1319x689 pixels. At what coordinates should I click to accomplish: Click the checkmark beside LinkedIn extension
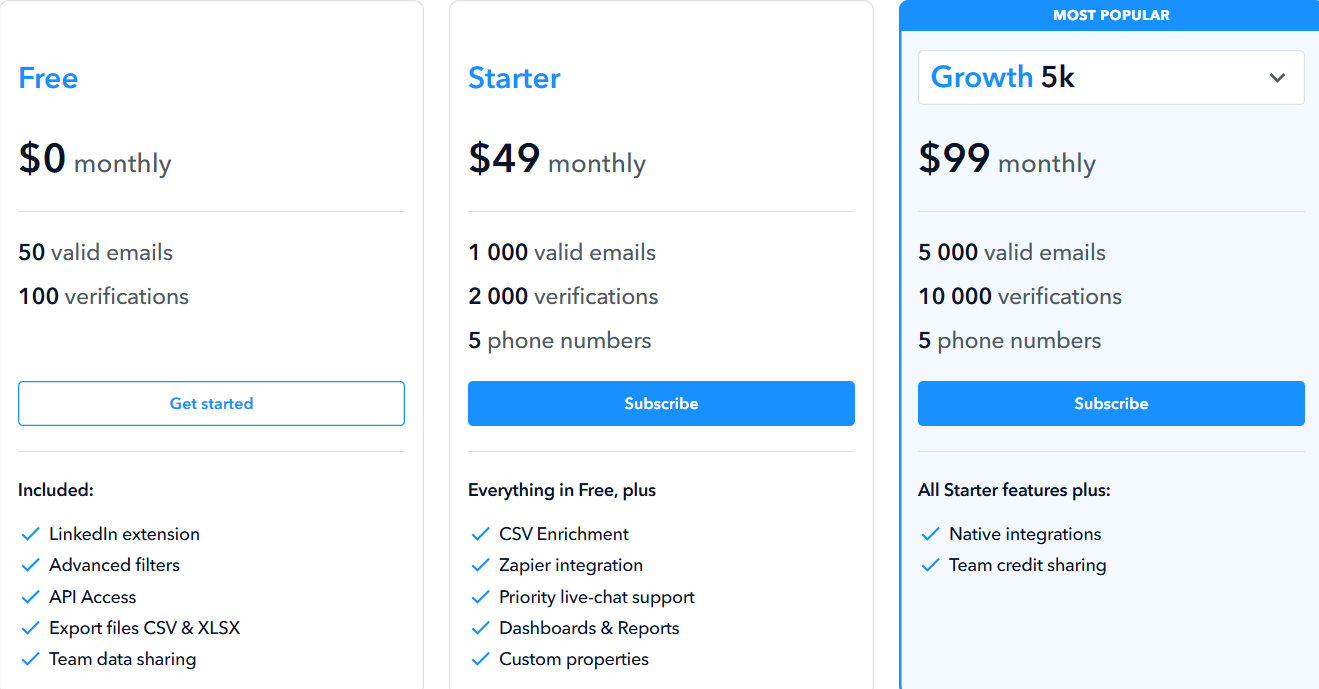(x=30, y=534)
